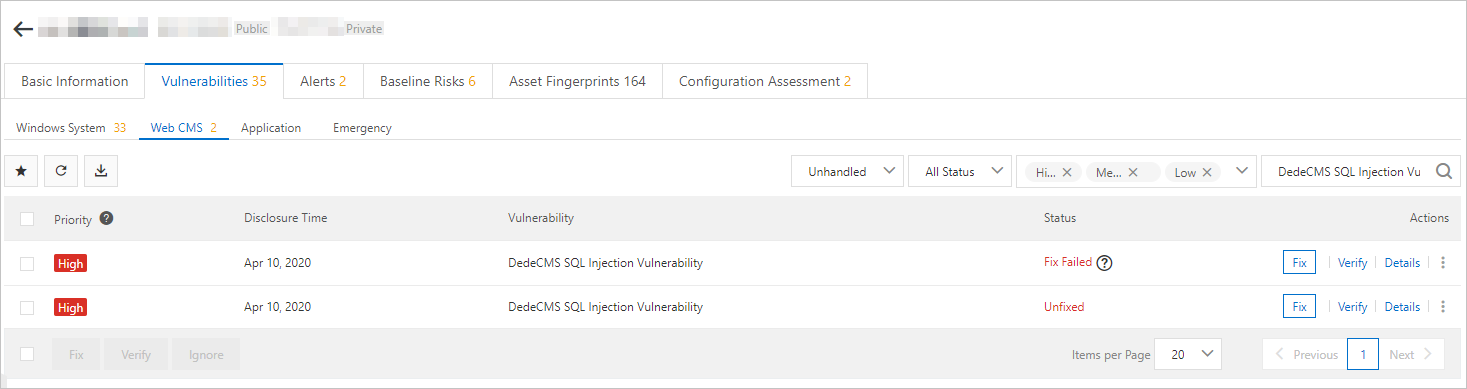Screen dimensions: 1467x389
Task: Open Details link for Fix Failed row
Action: tap(1402, 263)
